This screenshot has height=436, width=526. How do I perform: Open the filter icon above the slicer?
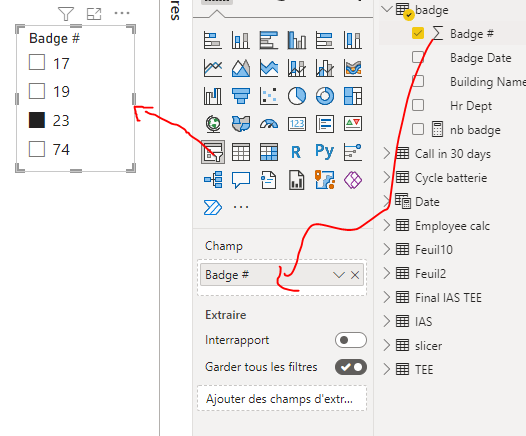(x=66, y=14)
